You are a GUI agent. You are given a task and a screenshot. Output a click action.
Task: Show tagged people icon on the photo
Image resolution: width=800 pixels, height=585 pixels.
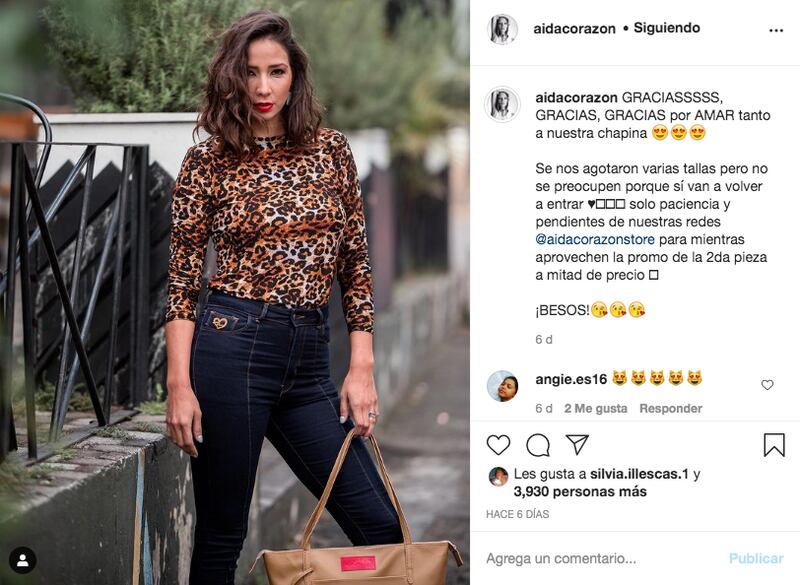click(22, 561)
